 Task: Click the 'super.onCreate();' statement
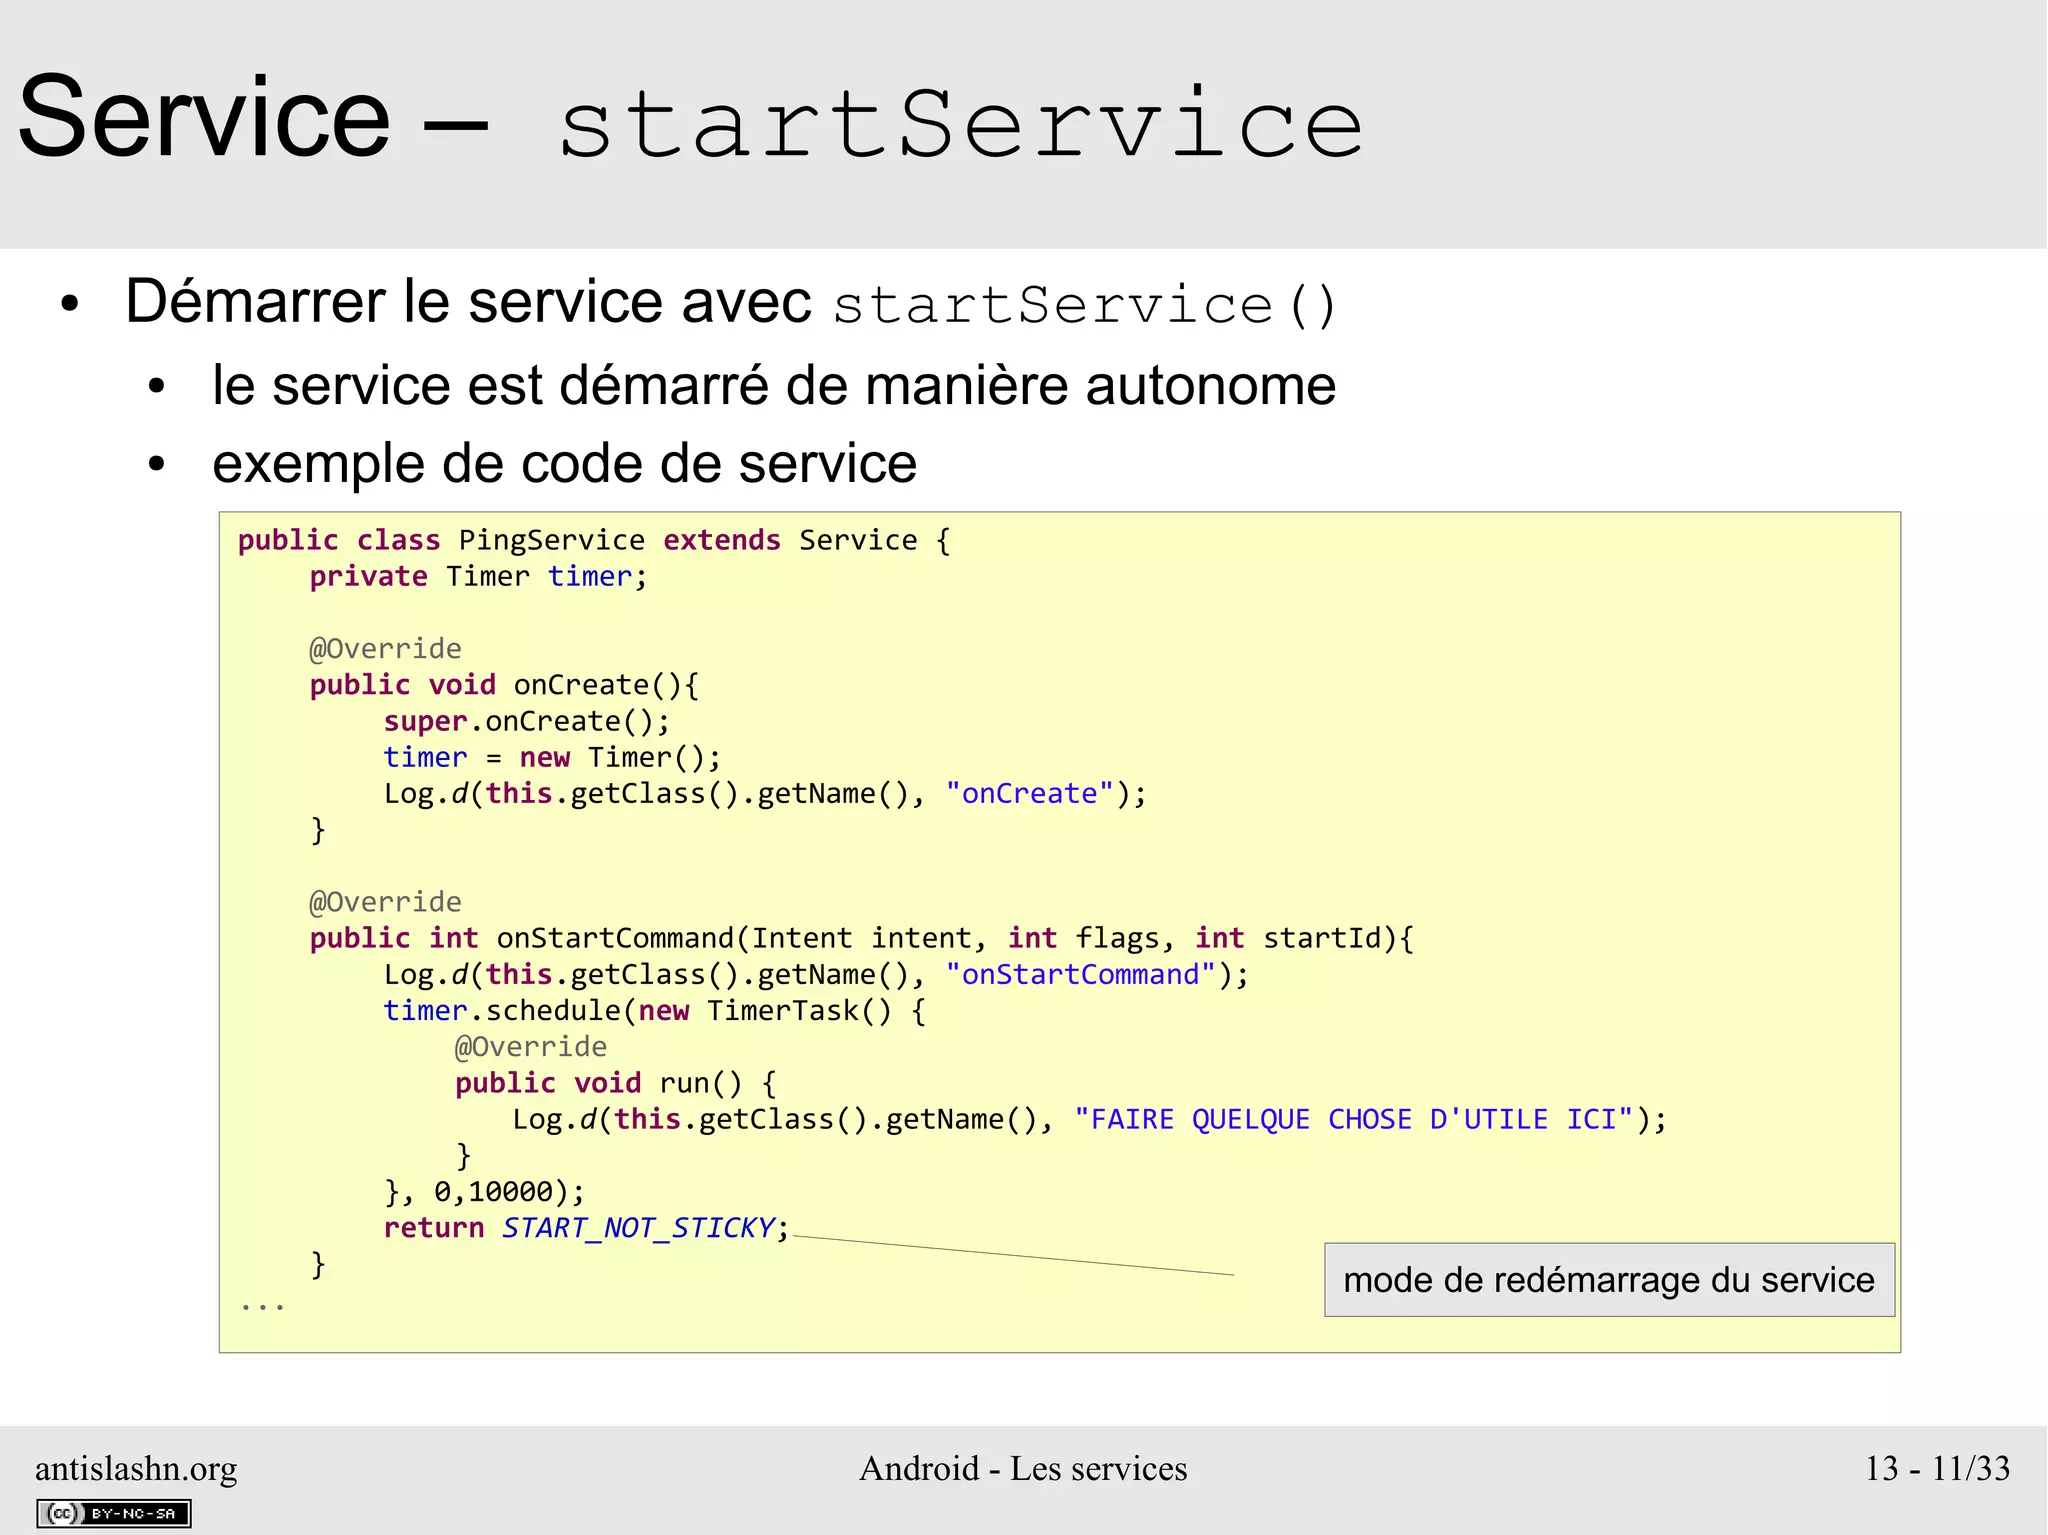(527, 721)
